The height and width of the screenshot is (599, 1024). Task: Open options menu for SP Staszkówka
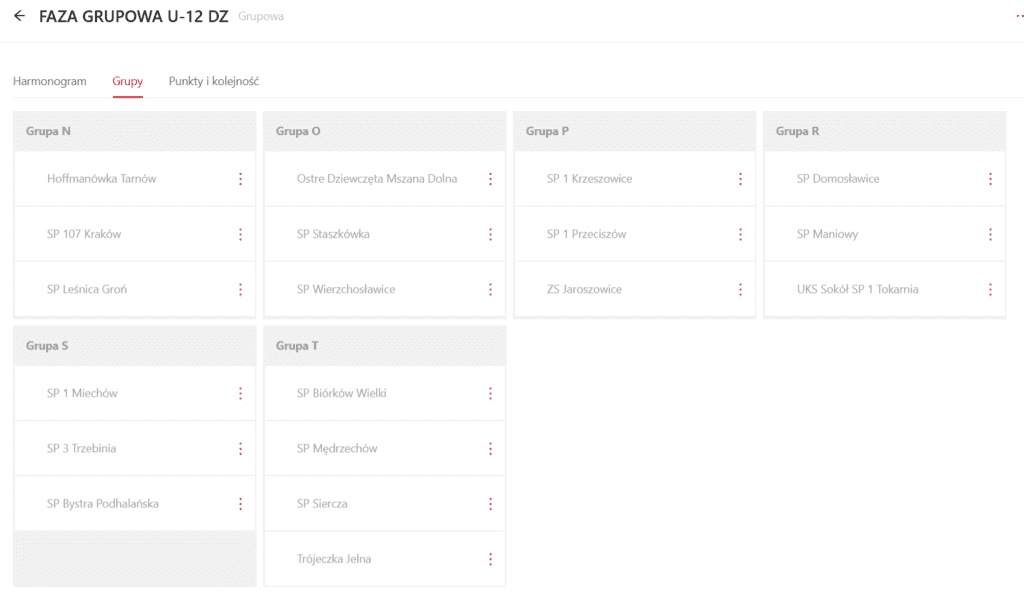(490, 234)
